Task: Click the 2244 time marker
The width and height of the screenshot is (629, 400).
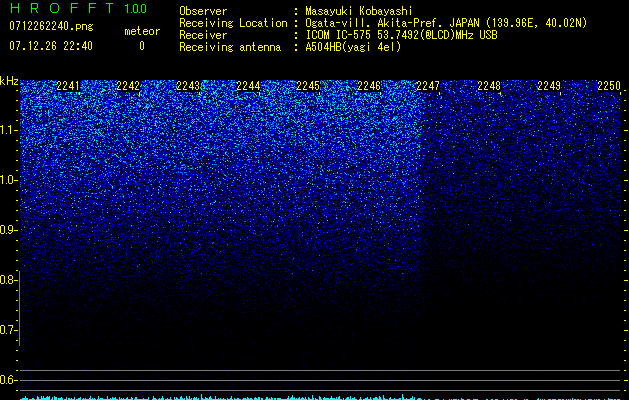Action: click(248, 86)
